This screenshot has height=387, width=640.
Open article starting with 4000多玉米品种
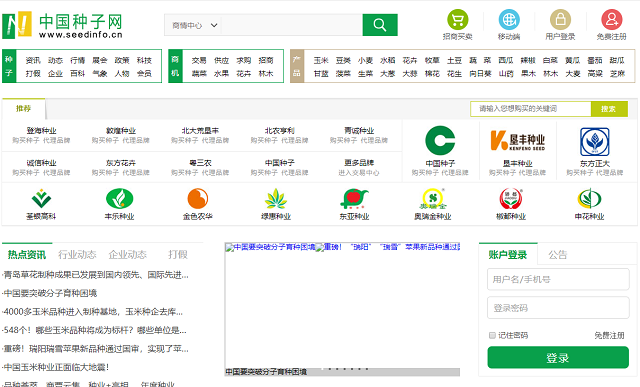coord(93,312)
